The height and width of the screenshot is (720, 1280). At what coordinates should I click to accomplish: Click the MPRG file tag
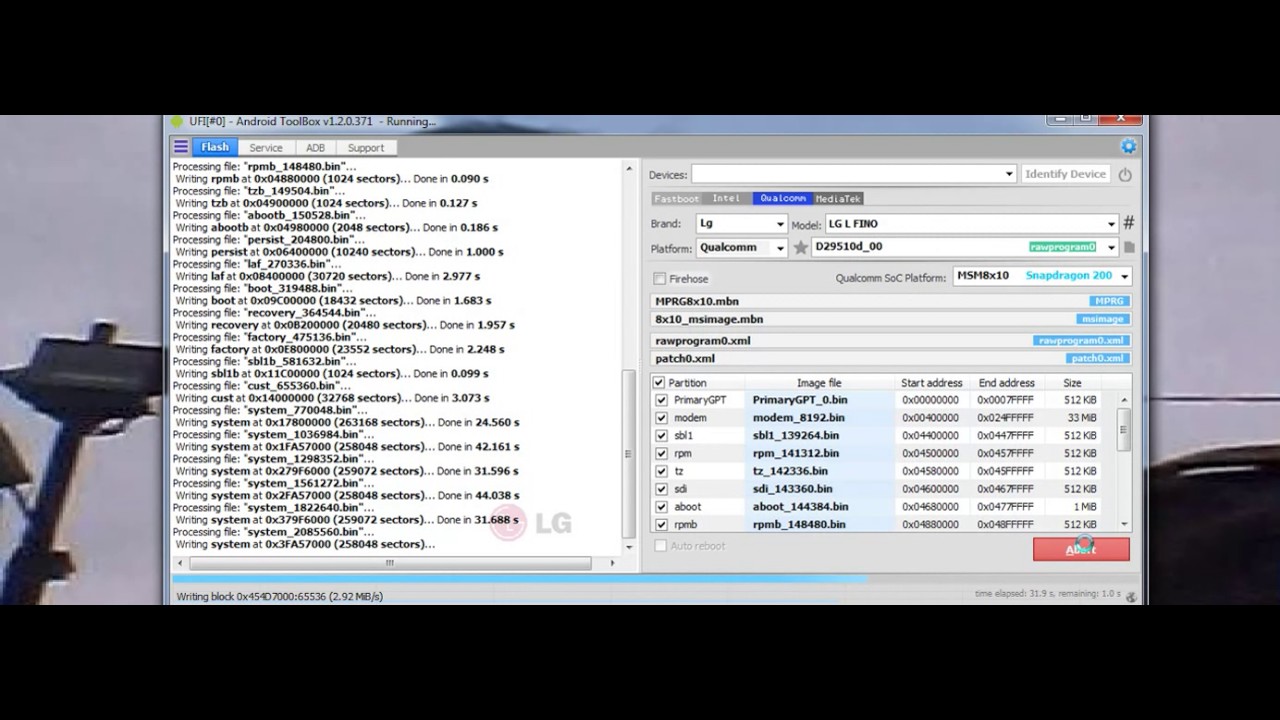click(x=1109, y=301)
